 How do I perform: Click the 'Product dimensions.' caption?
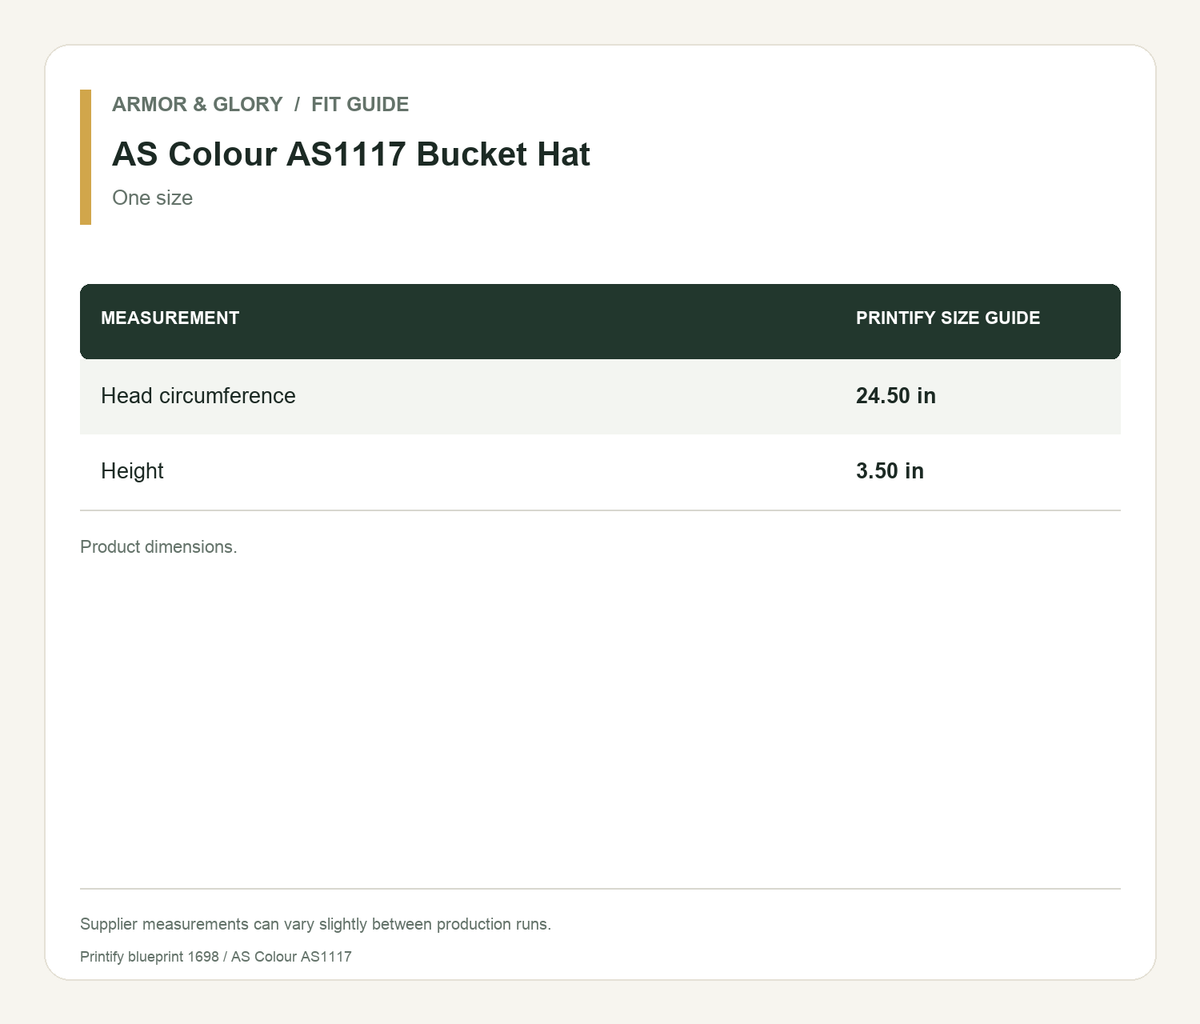158,548
